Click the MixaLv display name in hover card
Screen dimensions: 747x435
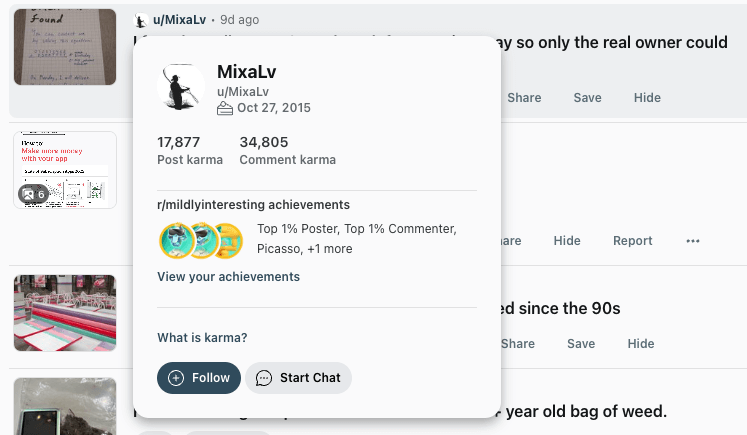tap(246, 73)
